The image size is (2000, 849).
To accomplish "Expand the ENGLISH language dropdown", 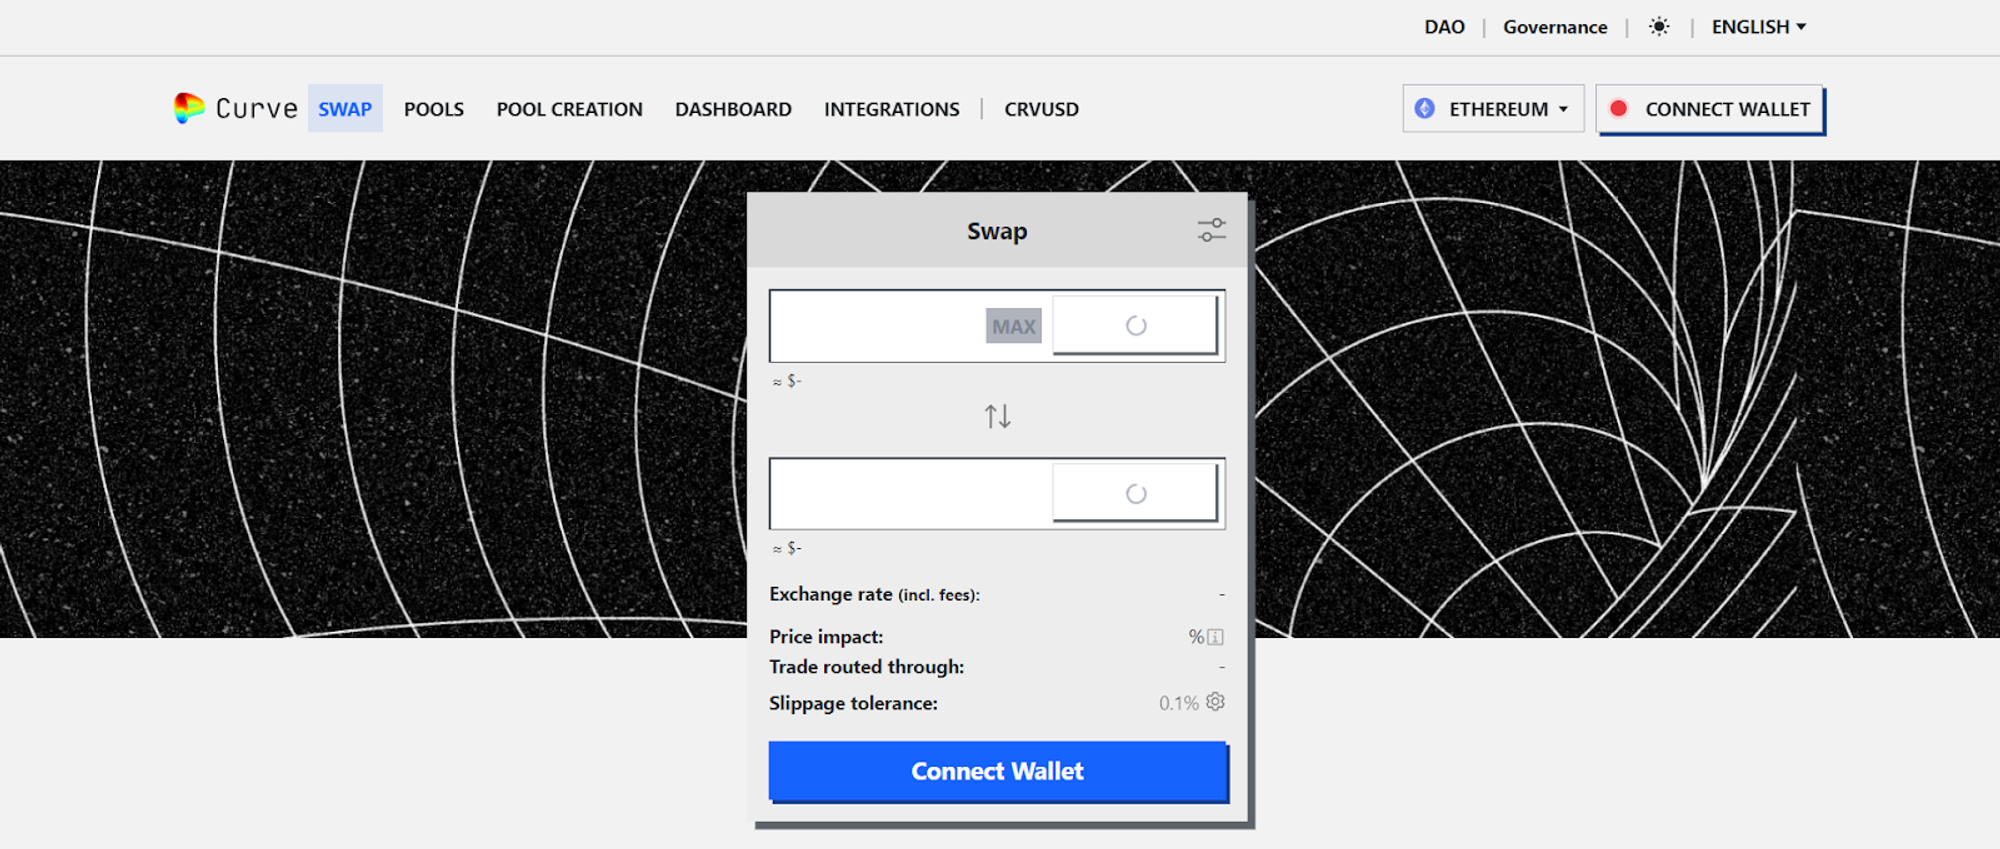I will pos(1758,27).
